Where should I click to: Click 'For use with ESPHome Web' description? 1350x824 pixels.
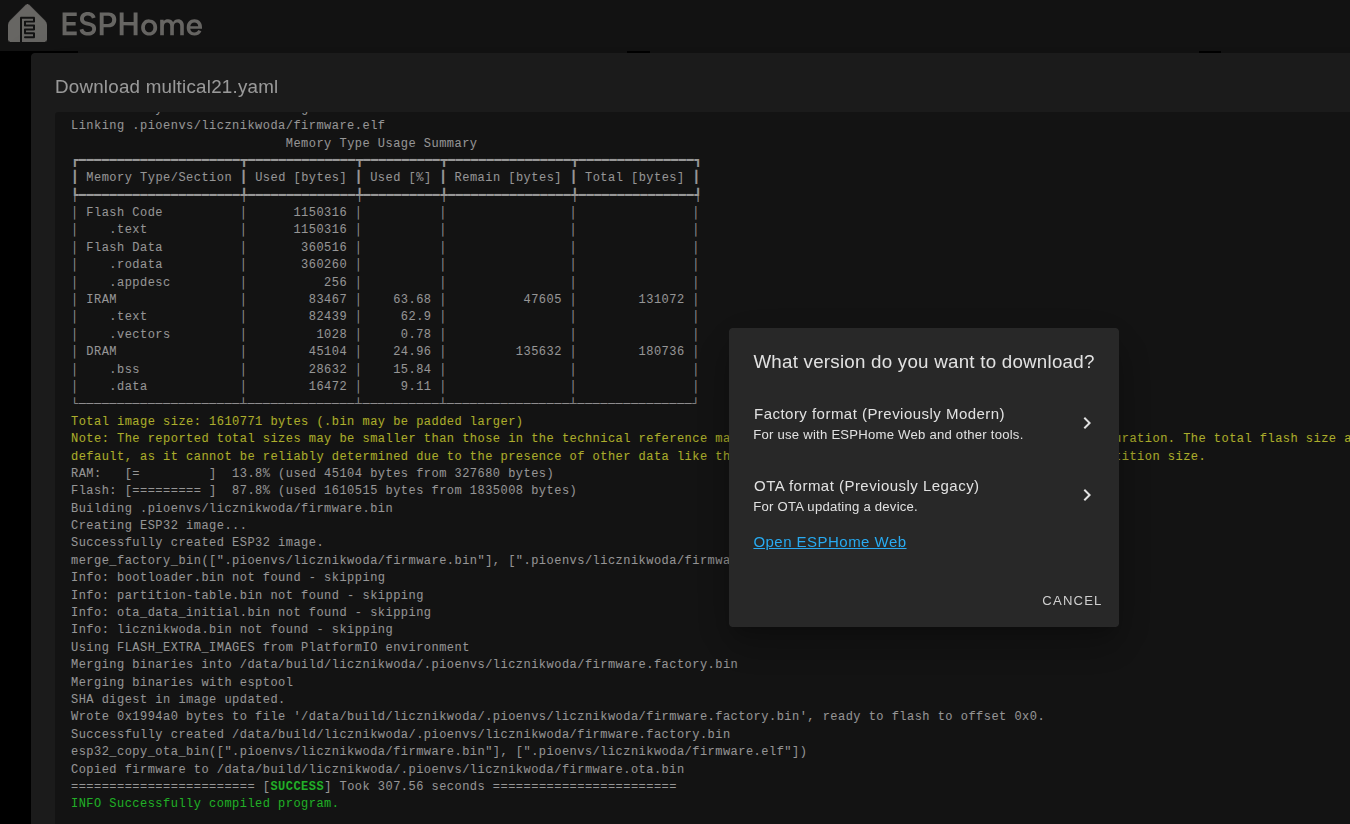click(887, 435)
